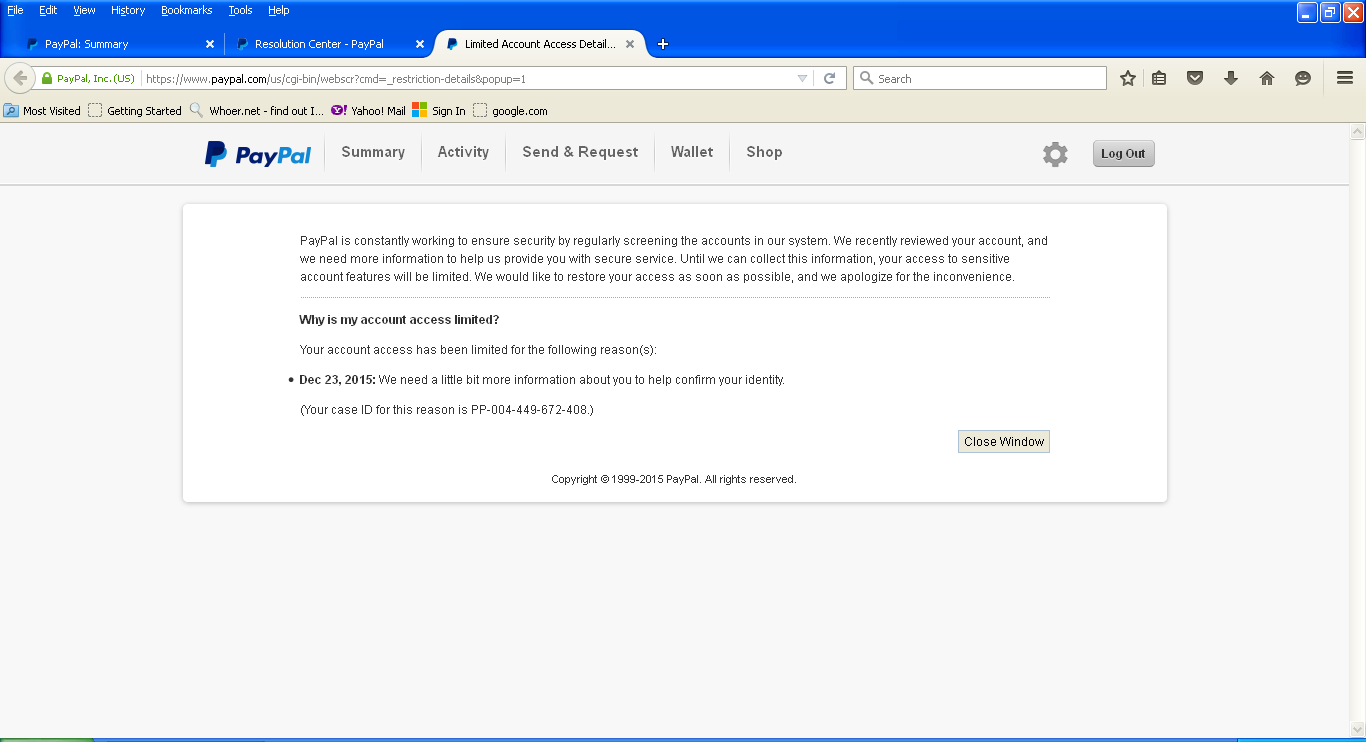The image size is (1366, 742).
Task: Click inside the URL address bar
Action: click(470, 78)
